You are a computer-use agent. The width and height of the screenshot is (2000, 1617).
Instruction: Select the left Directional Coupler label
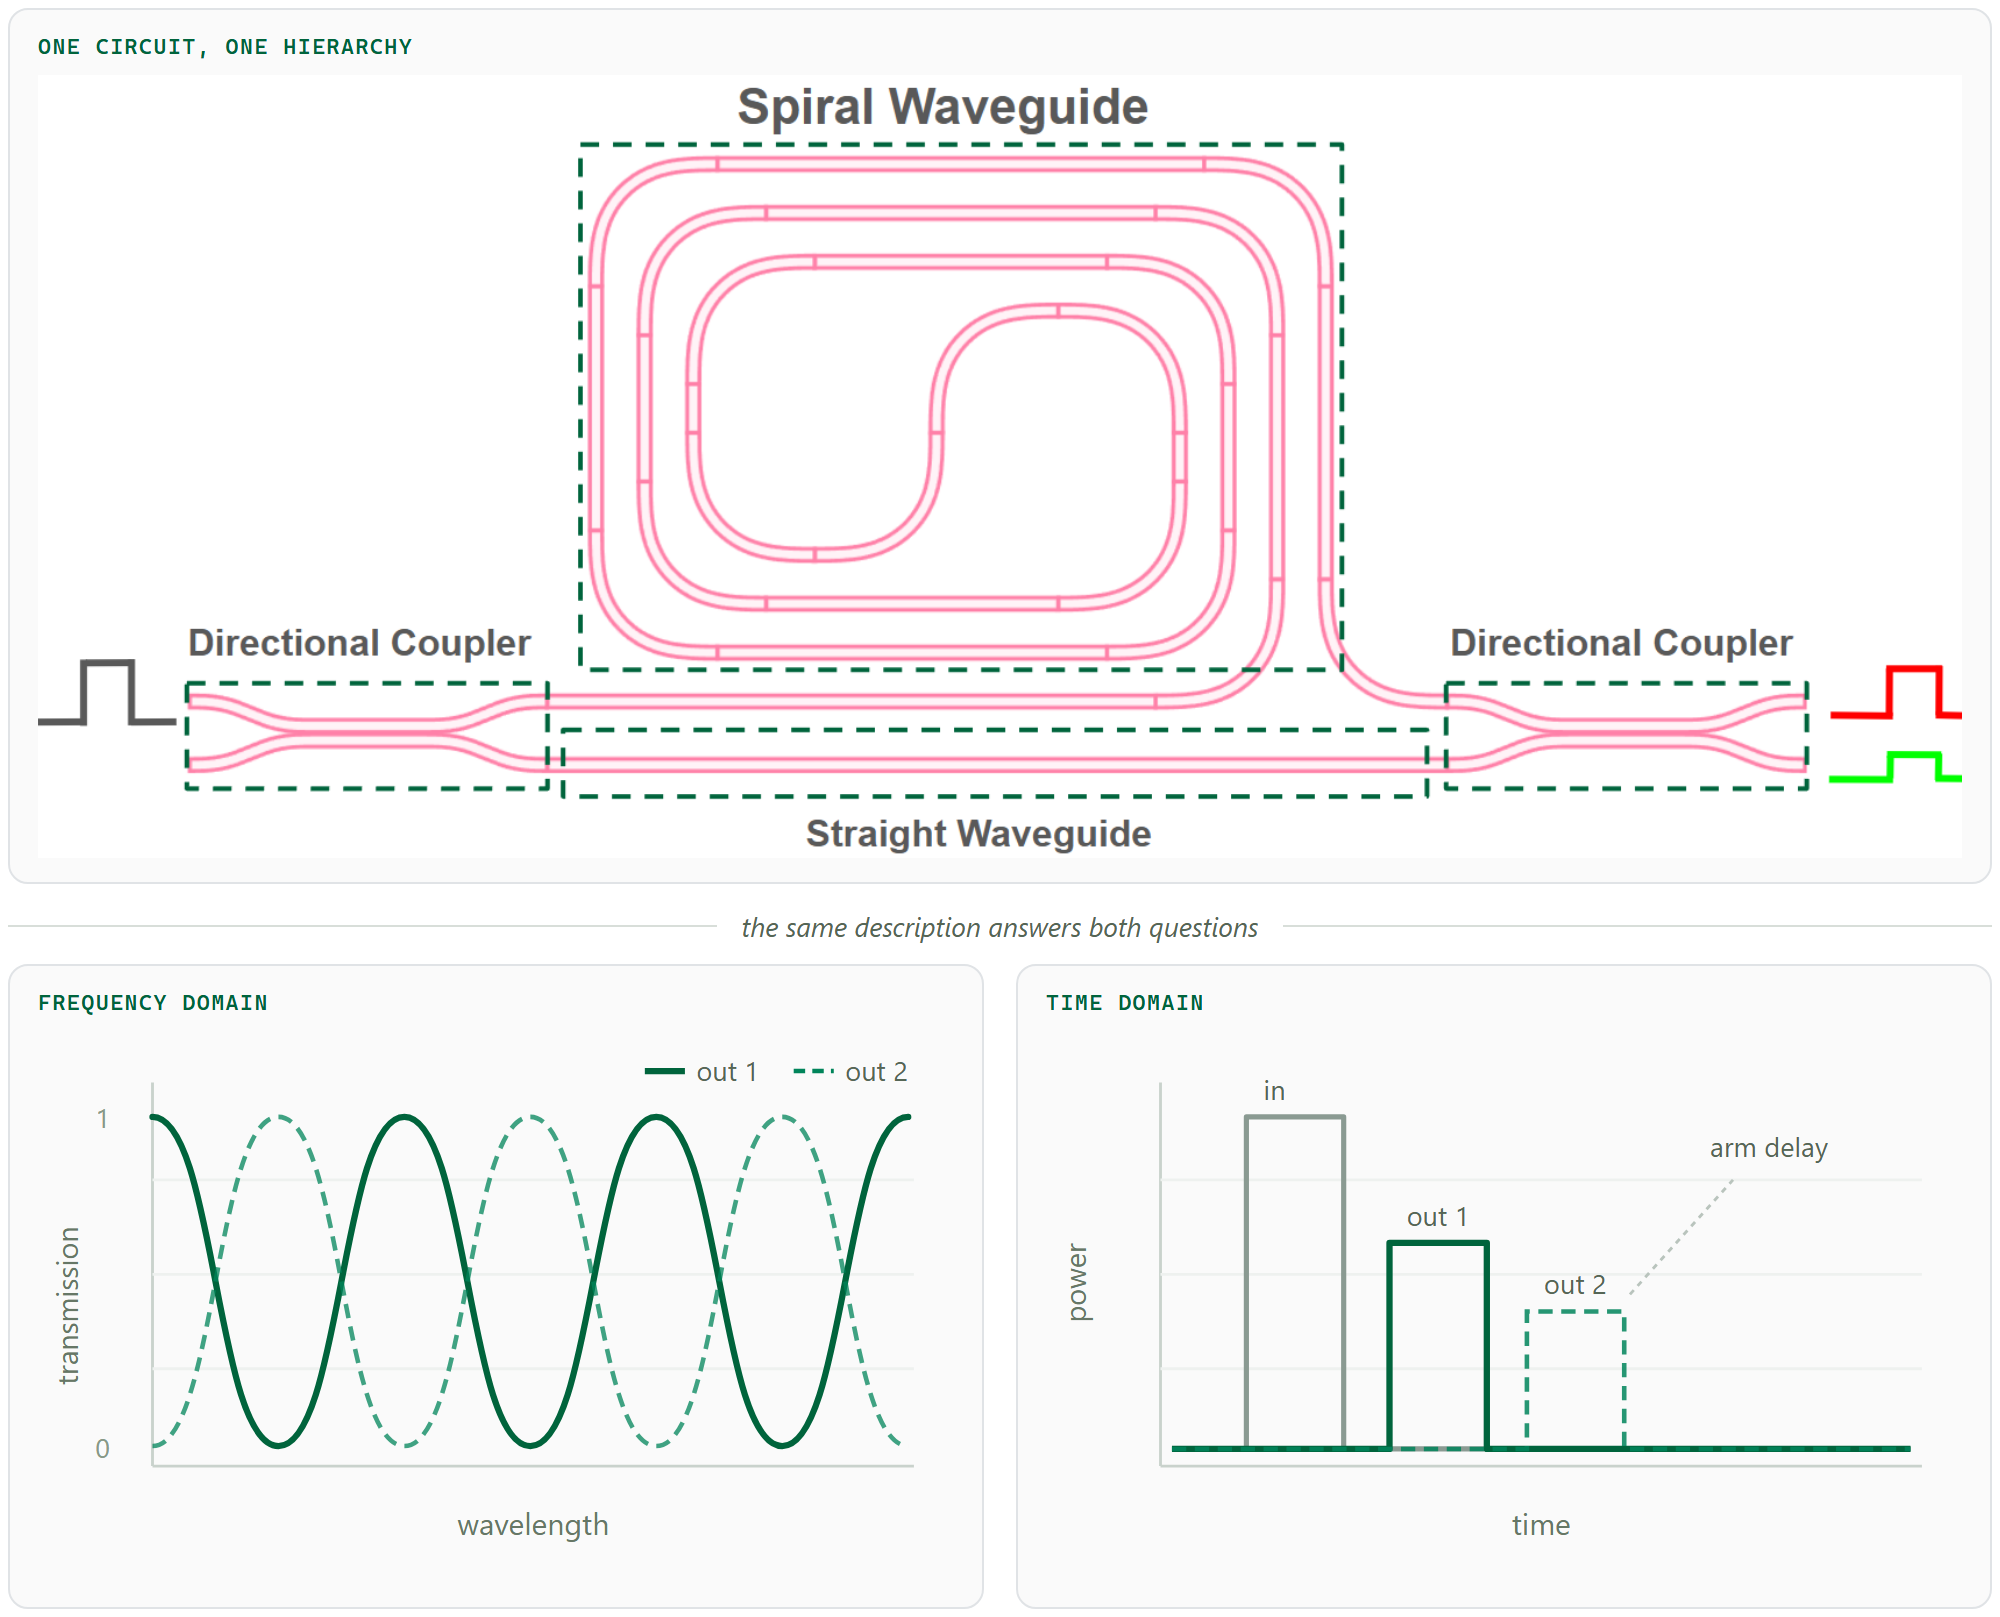click(x=359, y=643)
